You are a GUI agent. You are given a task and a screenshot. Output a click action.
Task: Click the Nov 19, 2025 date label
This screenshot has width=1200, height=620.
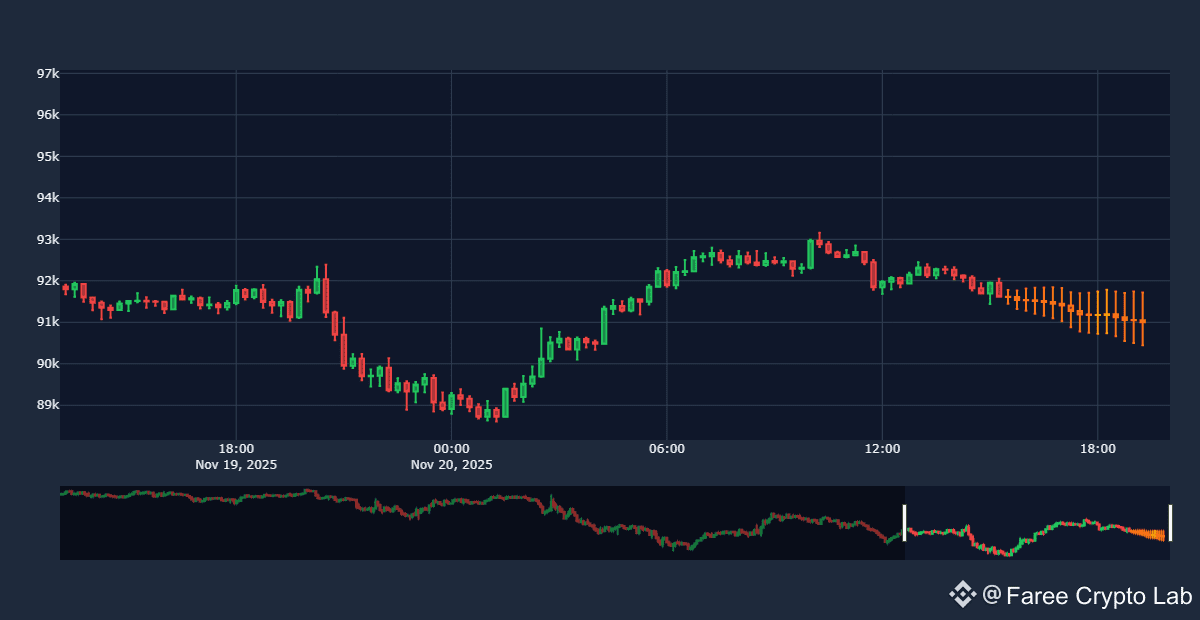click(236, 465)
